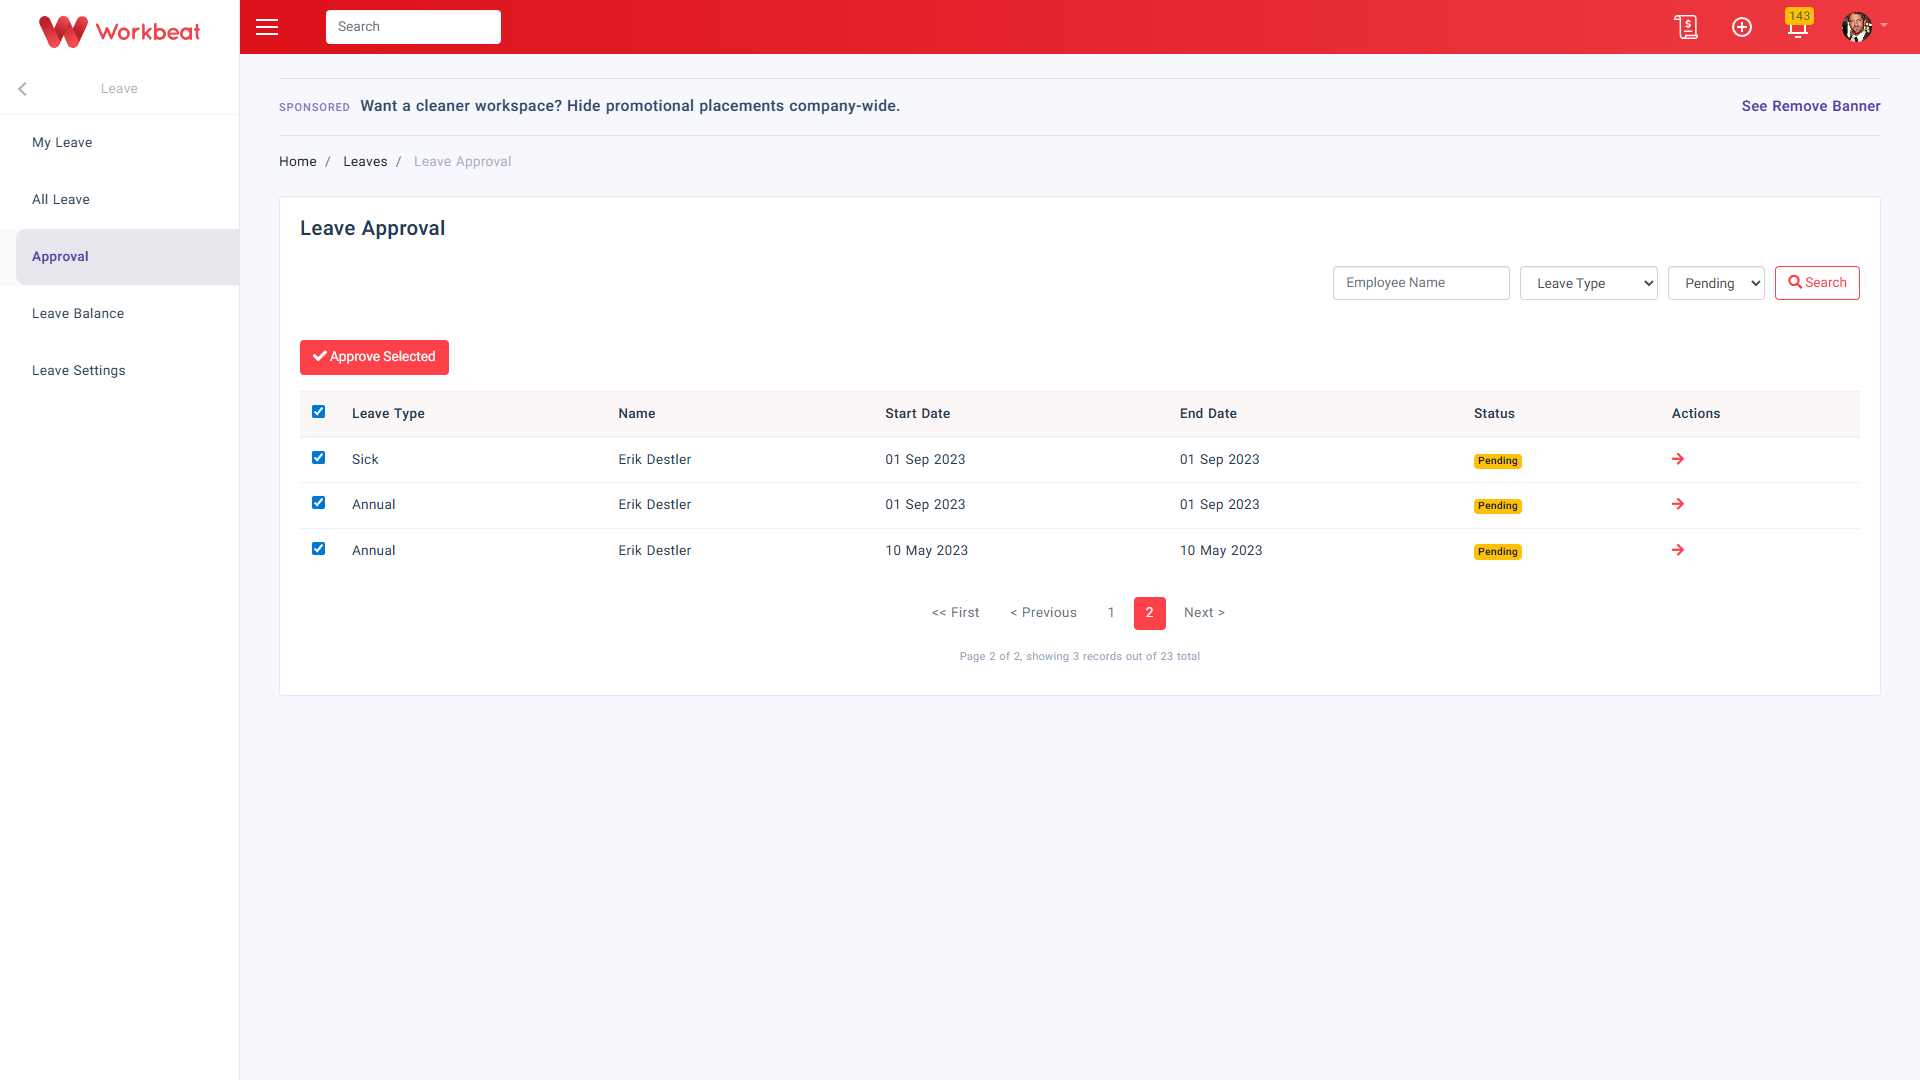
Task: Open the Pending status dropdown filter
Action: point(1716,283)
